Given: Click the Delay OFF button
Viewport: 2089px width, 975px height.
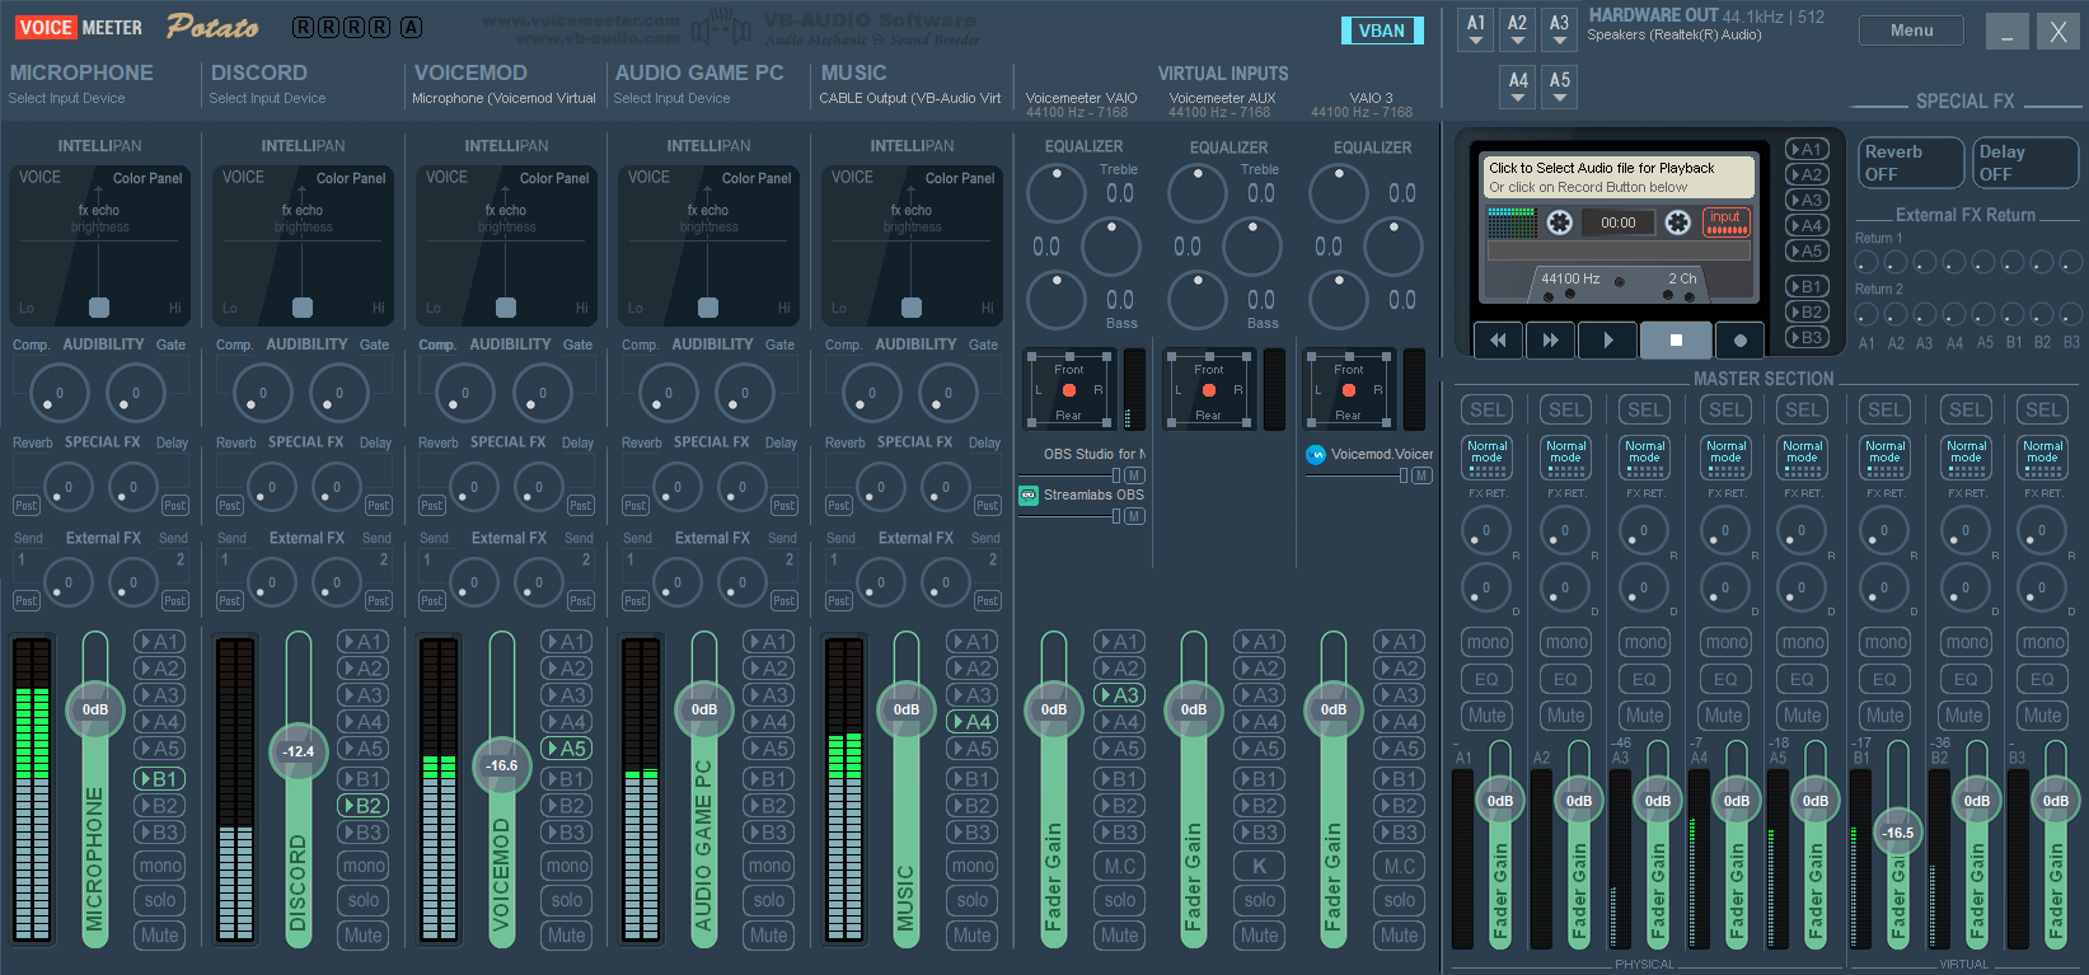Looking at the screenshot, I should [x=2025, y=163].
